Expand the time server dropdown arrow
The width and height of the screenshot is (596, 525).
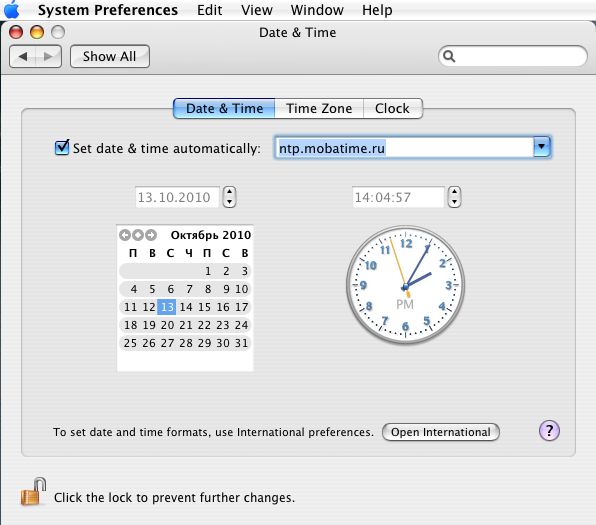[x=542, y=147]
